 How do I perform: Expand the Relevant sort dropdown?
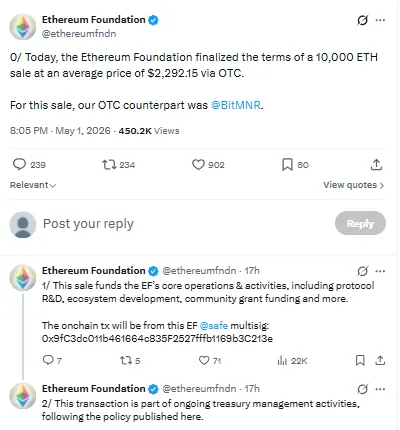pos(33,185)
